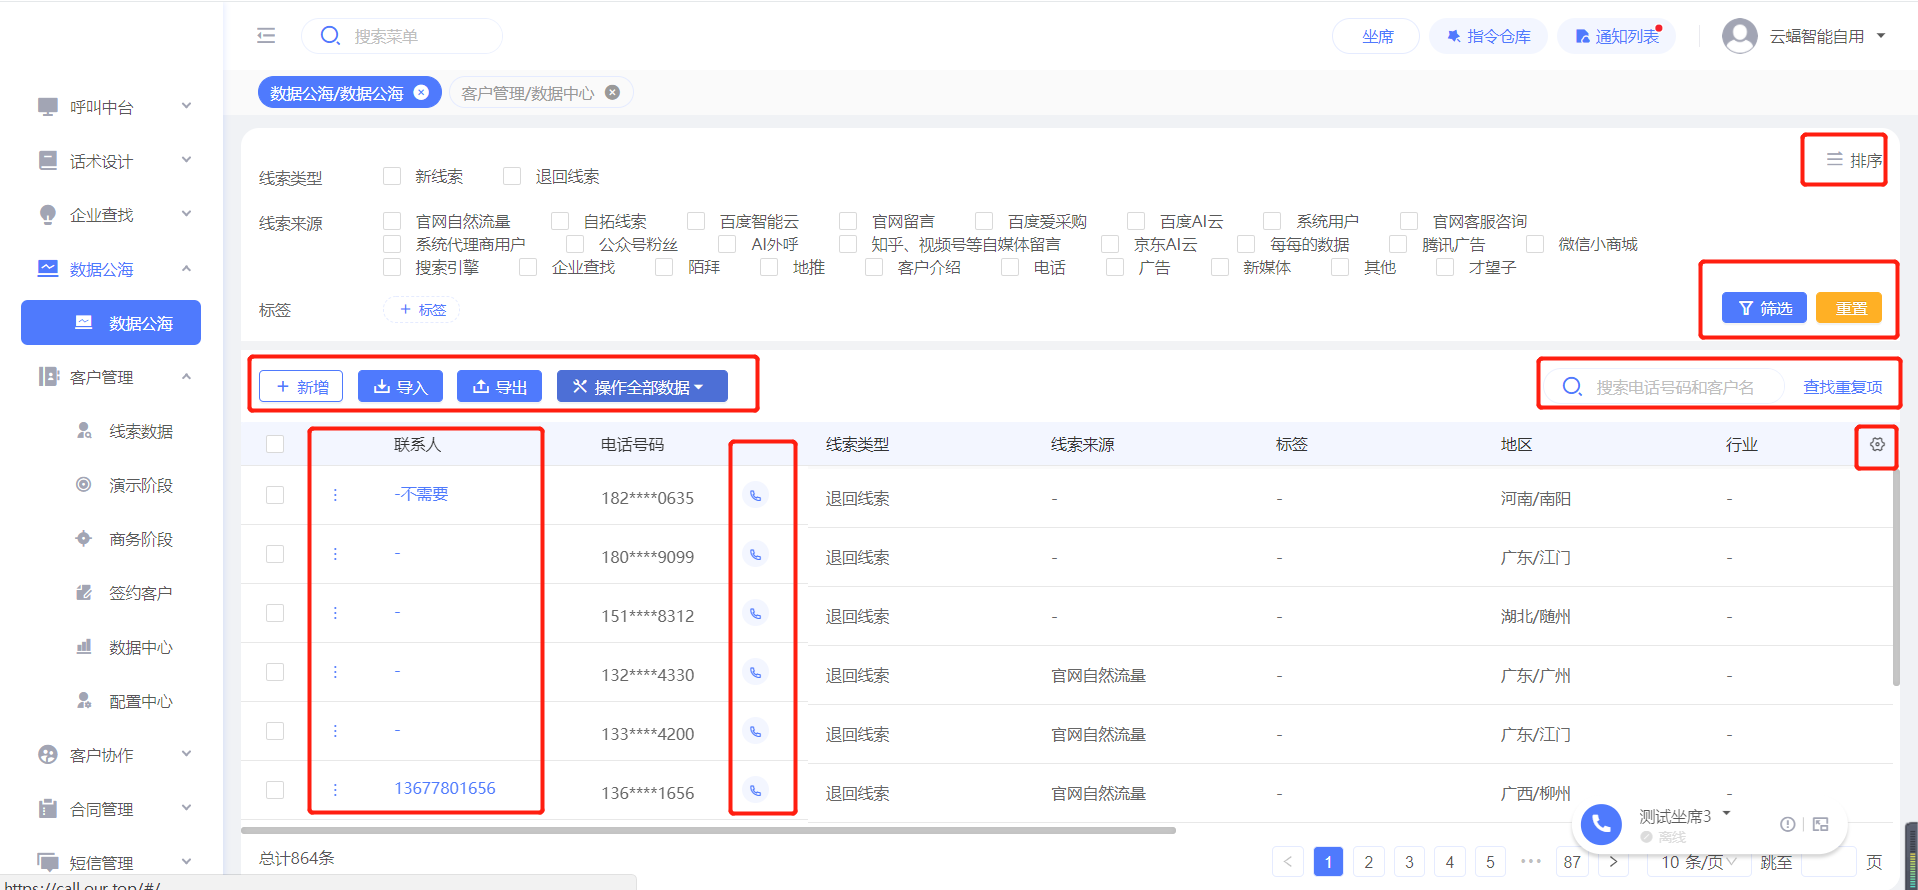The width and height of the screenshot is (1918, 890).
Task: Check the AI外呼 checkbox
Action: (x=728, y=244)
